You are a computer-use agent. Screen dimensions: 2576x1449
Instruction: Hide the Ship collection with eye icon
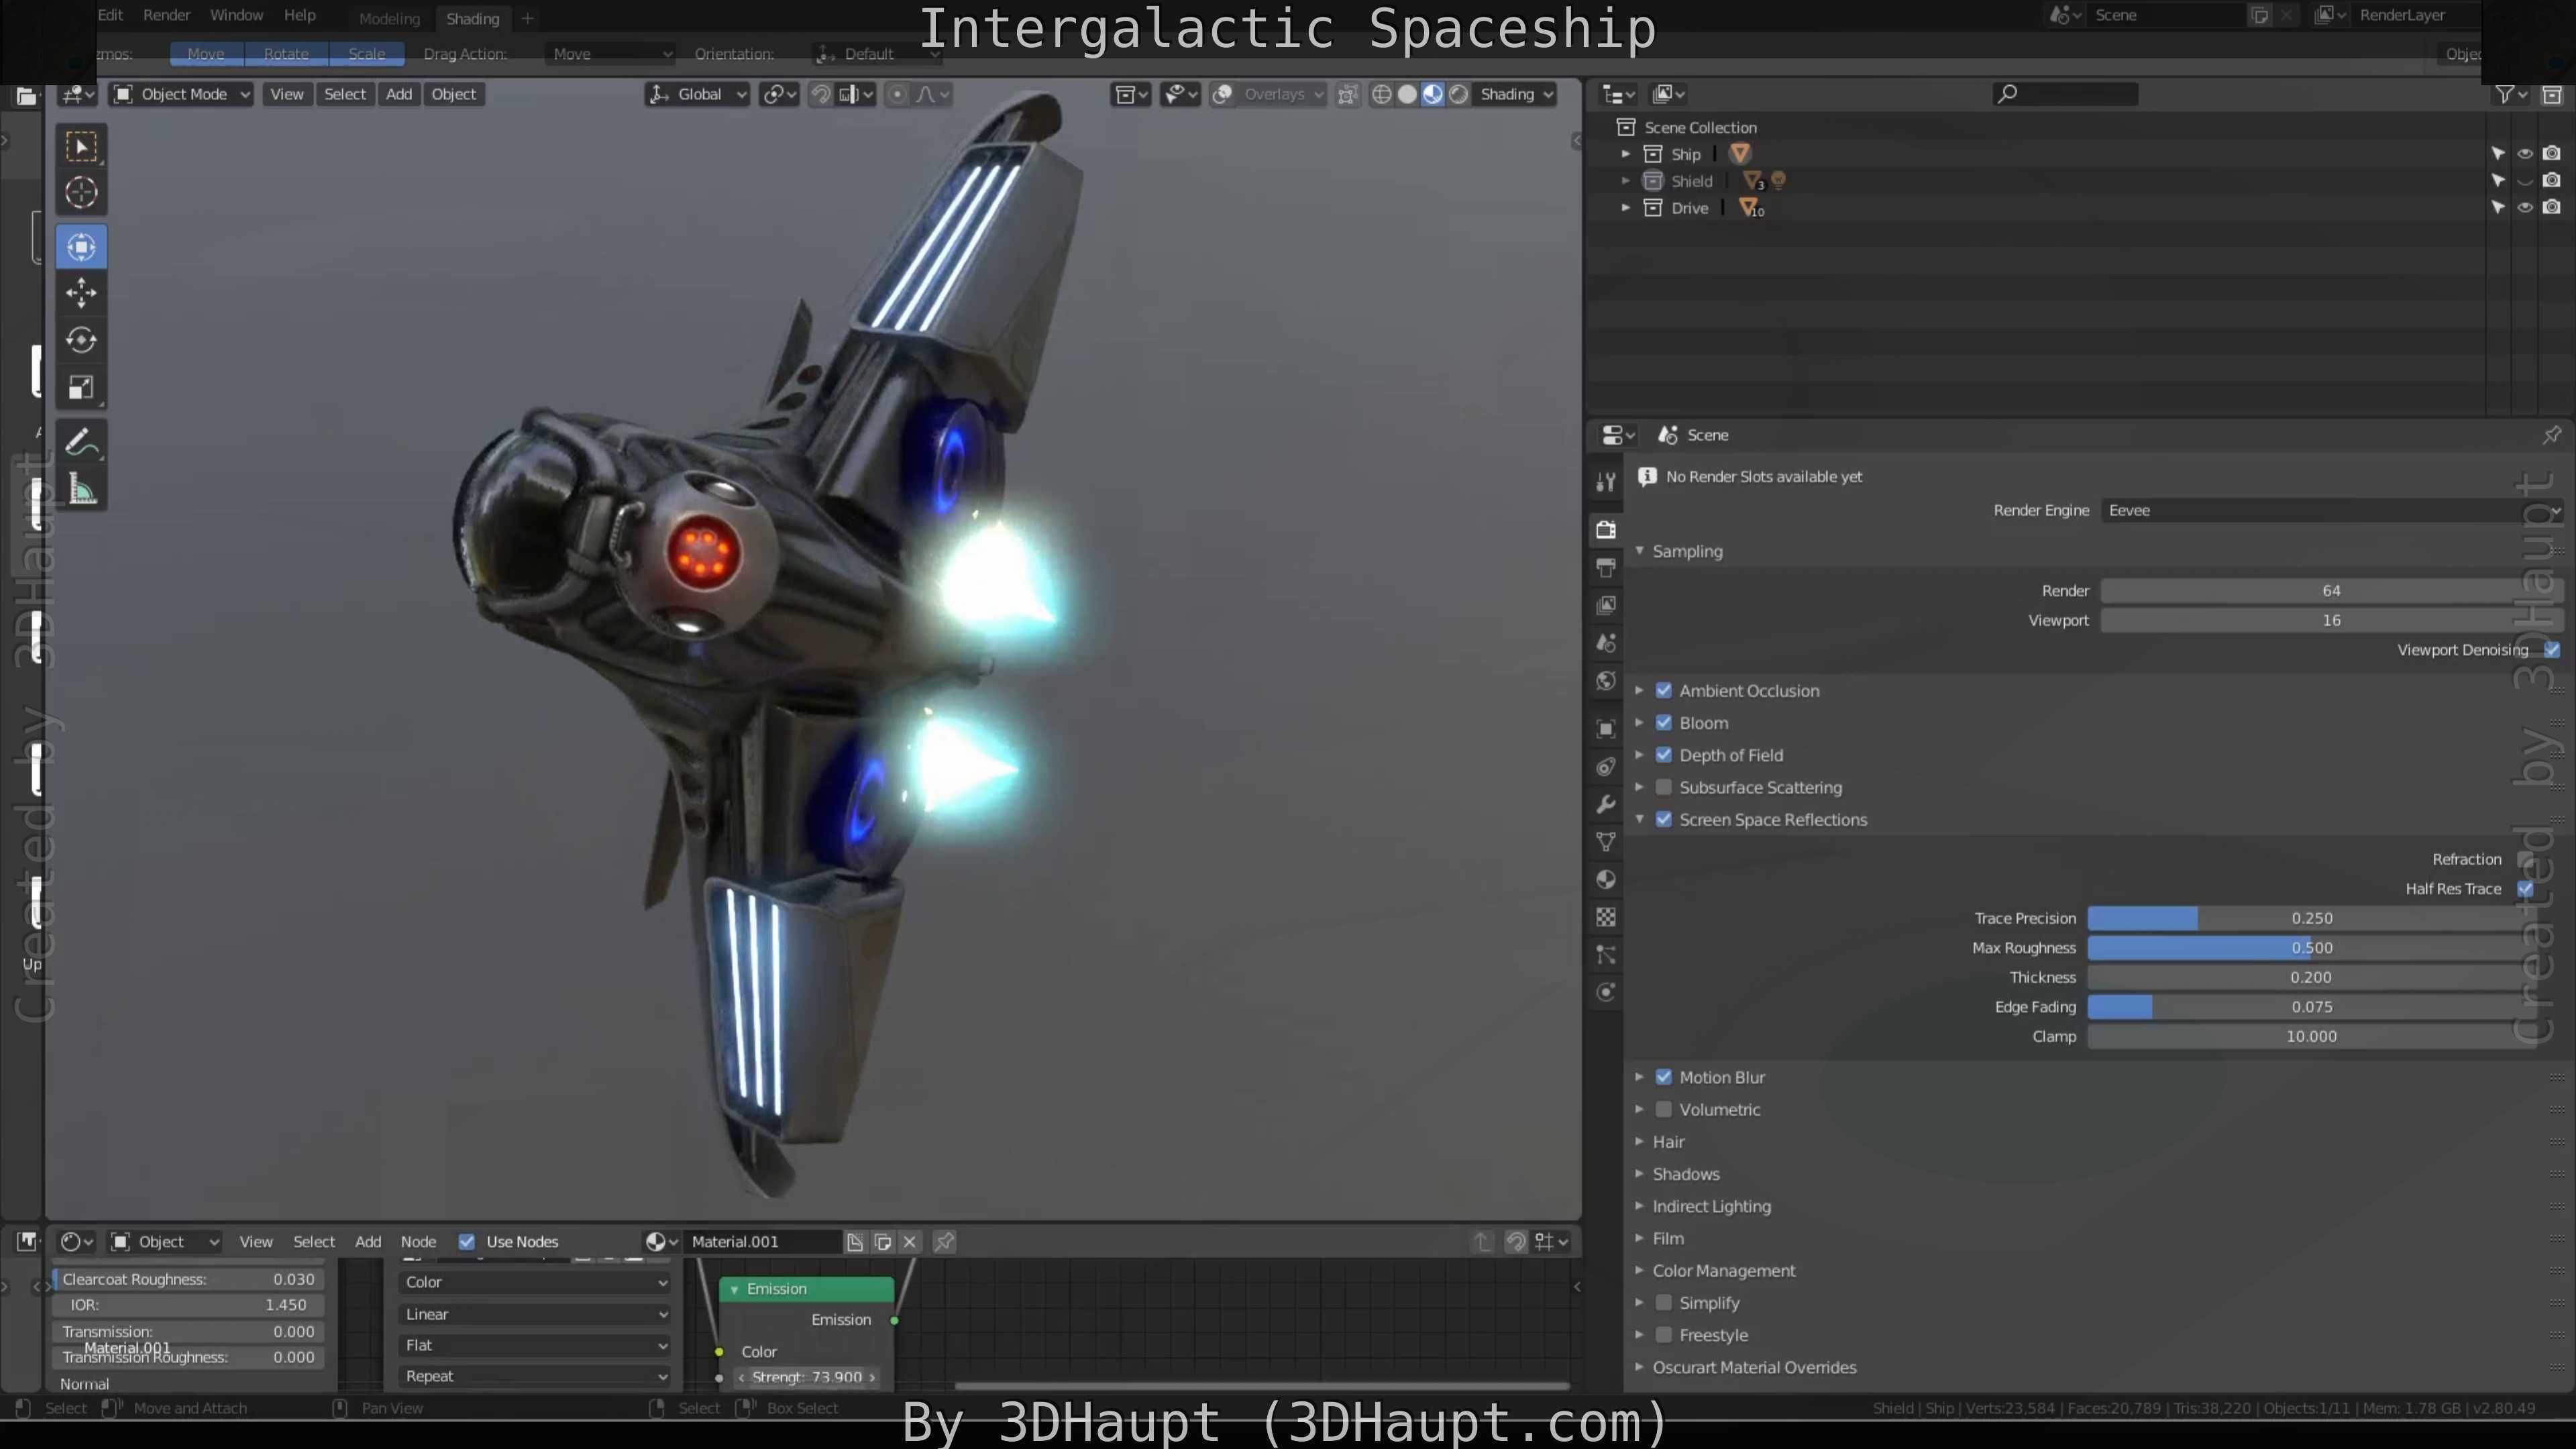click(x=2525, y=154)
